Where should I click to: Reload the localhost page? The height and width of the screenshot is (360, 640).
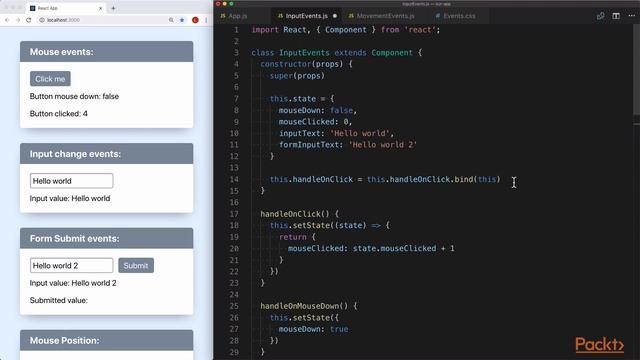[29, 20]
